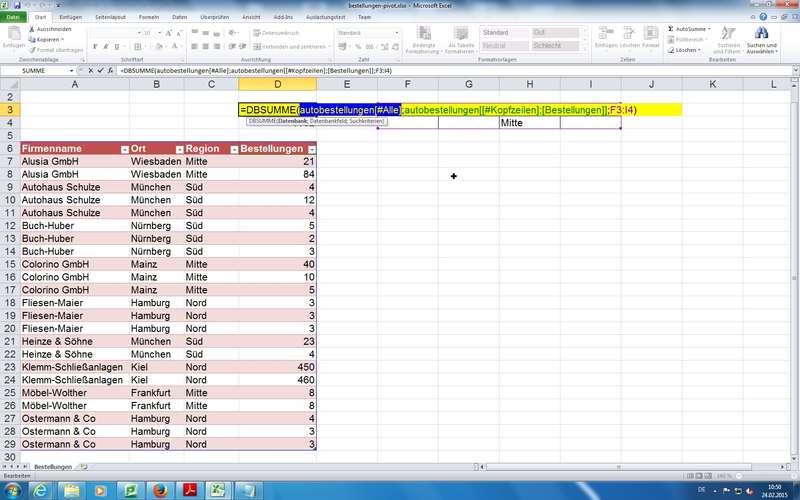Open the Datei menu
This screenshot has width=800, height=500.
14,17
